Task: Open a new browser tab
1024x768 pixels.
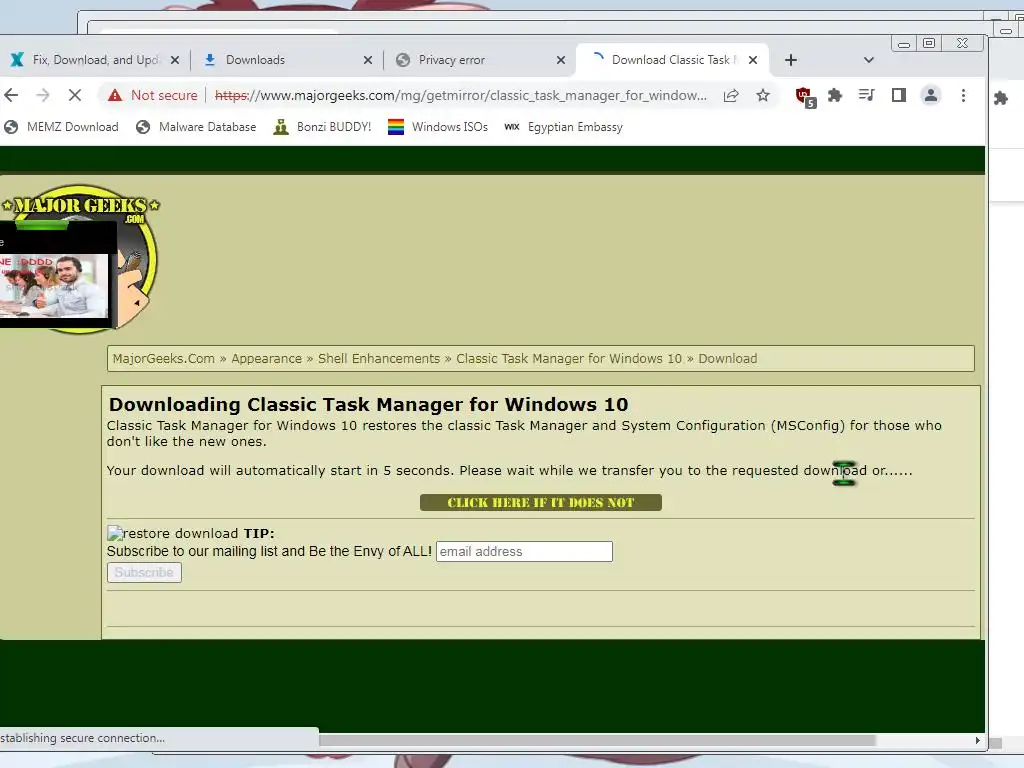Action: pos(791,60)
